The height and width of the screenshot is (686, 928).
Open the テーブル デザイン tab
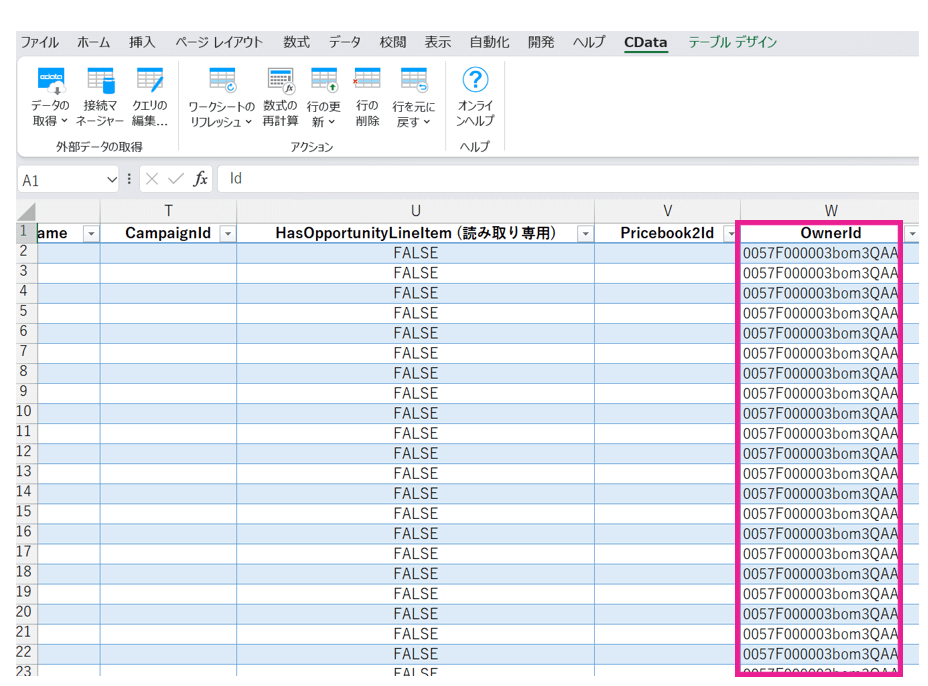tap(732, 43)
